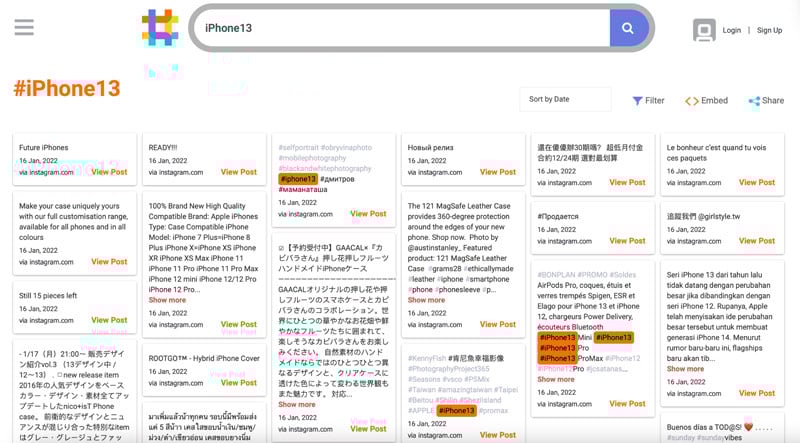The width and height of the screenshot is (800, 443).
Task: Click the Embed label
Action: (714, 101)
